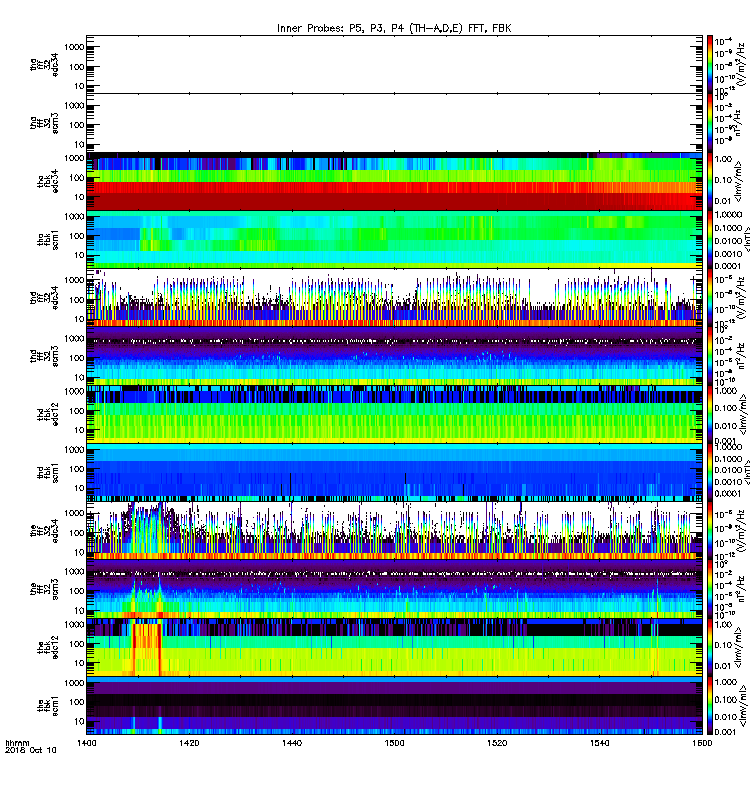Click the 'the fbk scm1' y-axis label

tap(47, 706)
